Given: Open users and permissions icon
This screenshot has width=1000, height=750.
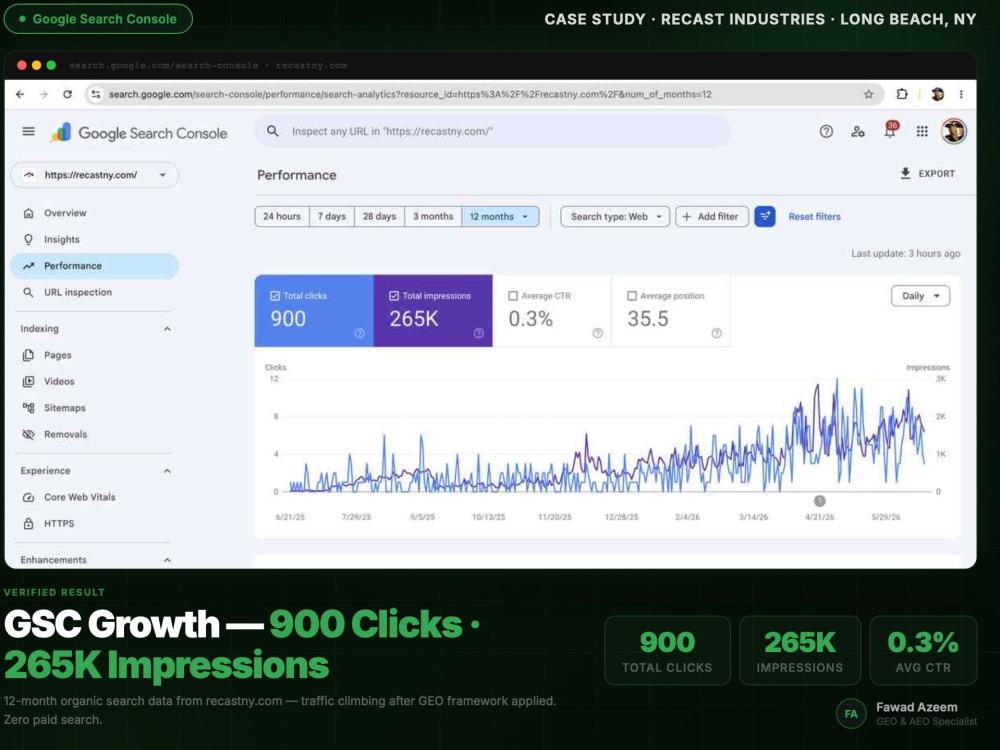Looking at the screenshot, I should click(x=858, y=131).
